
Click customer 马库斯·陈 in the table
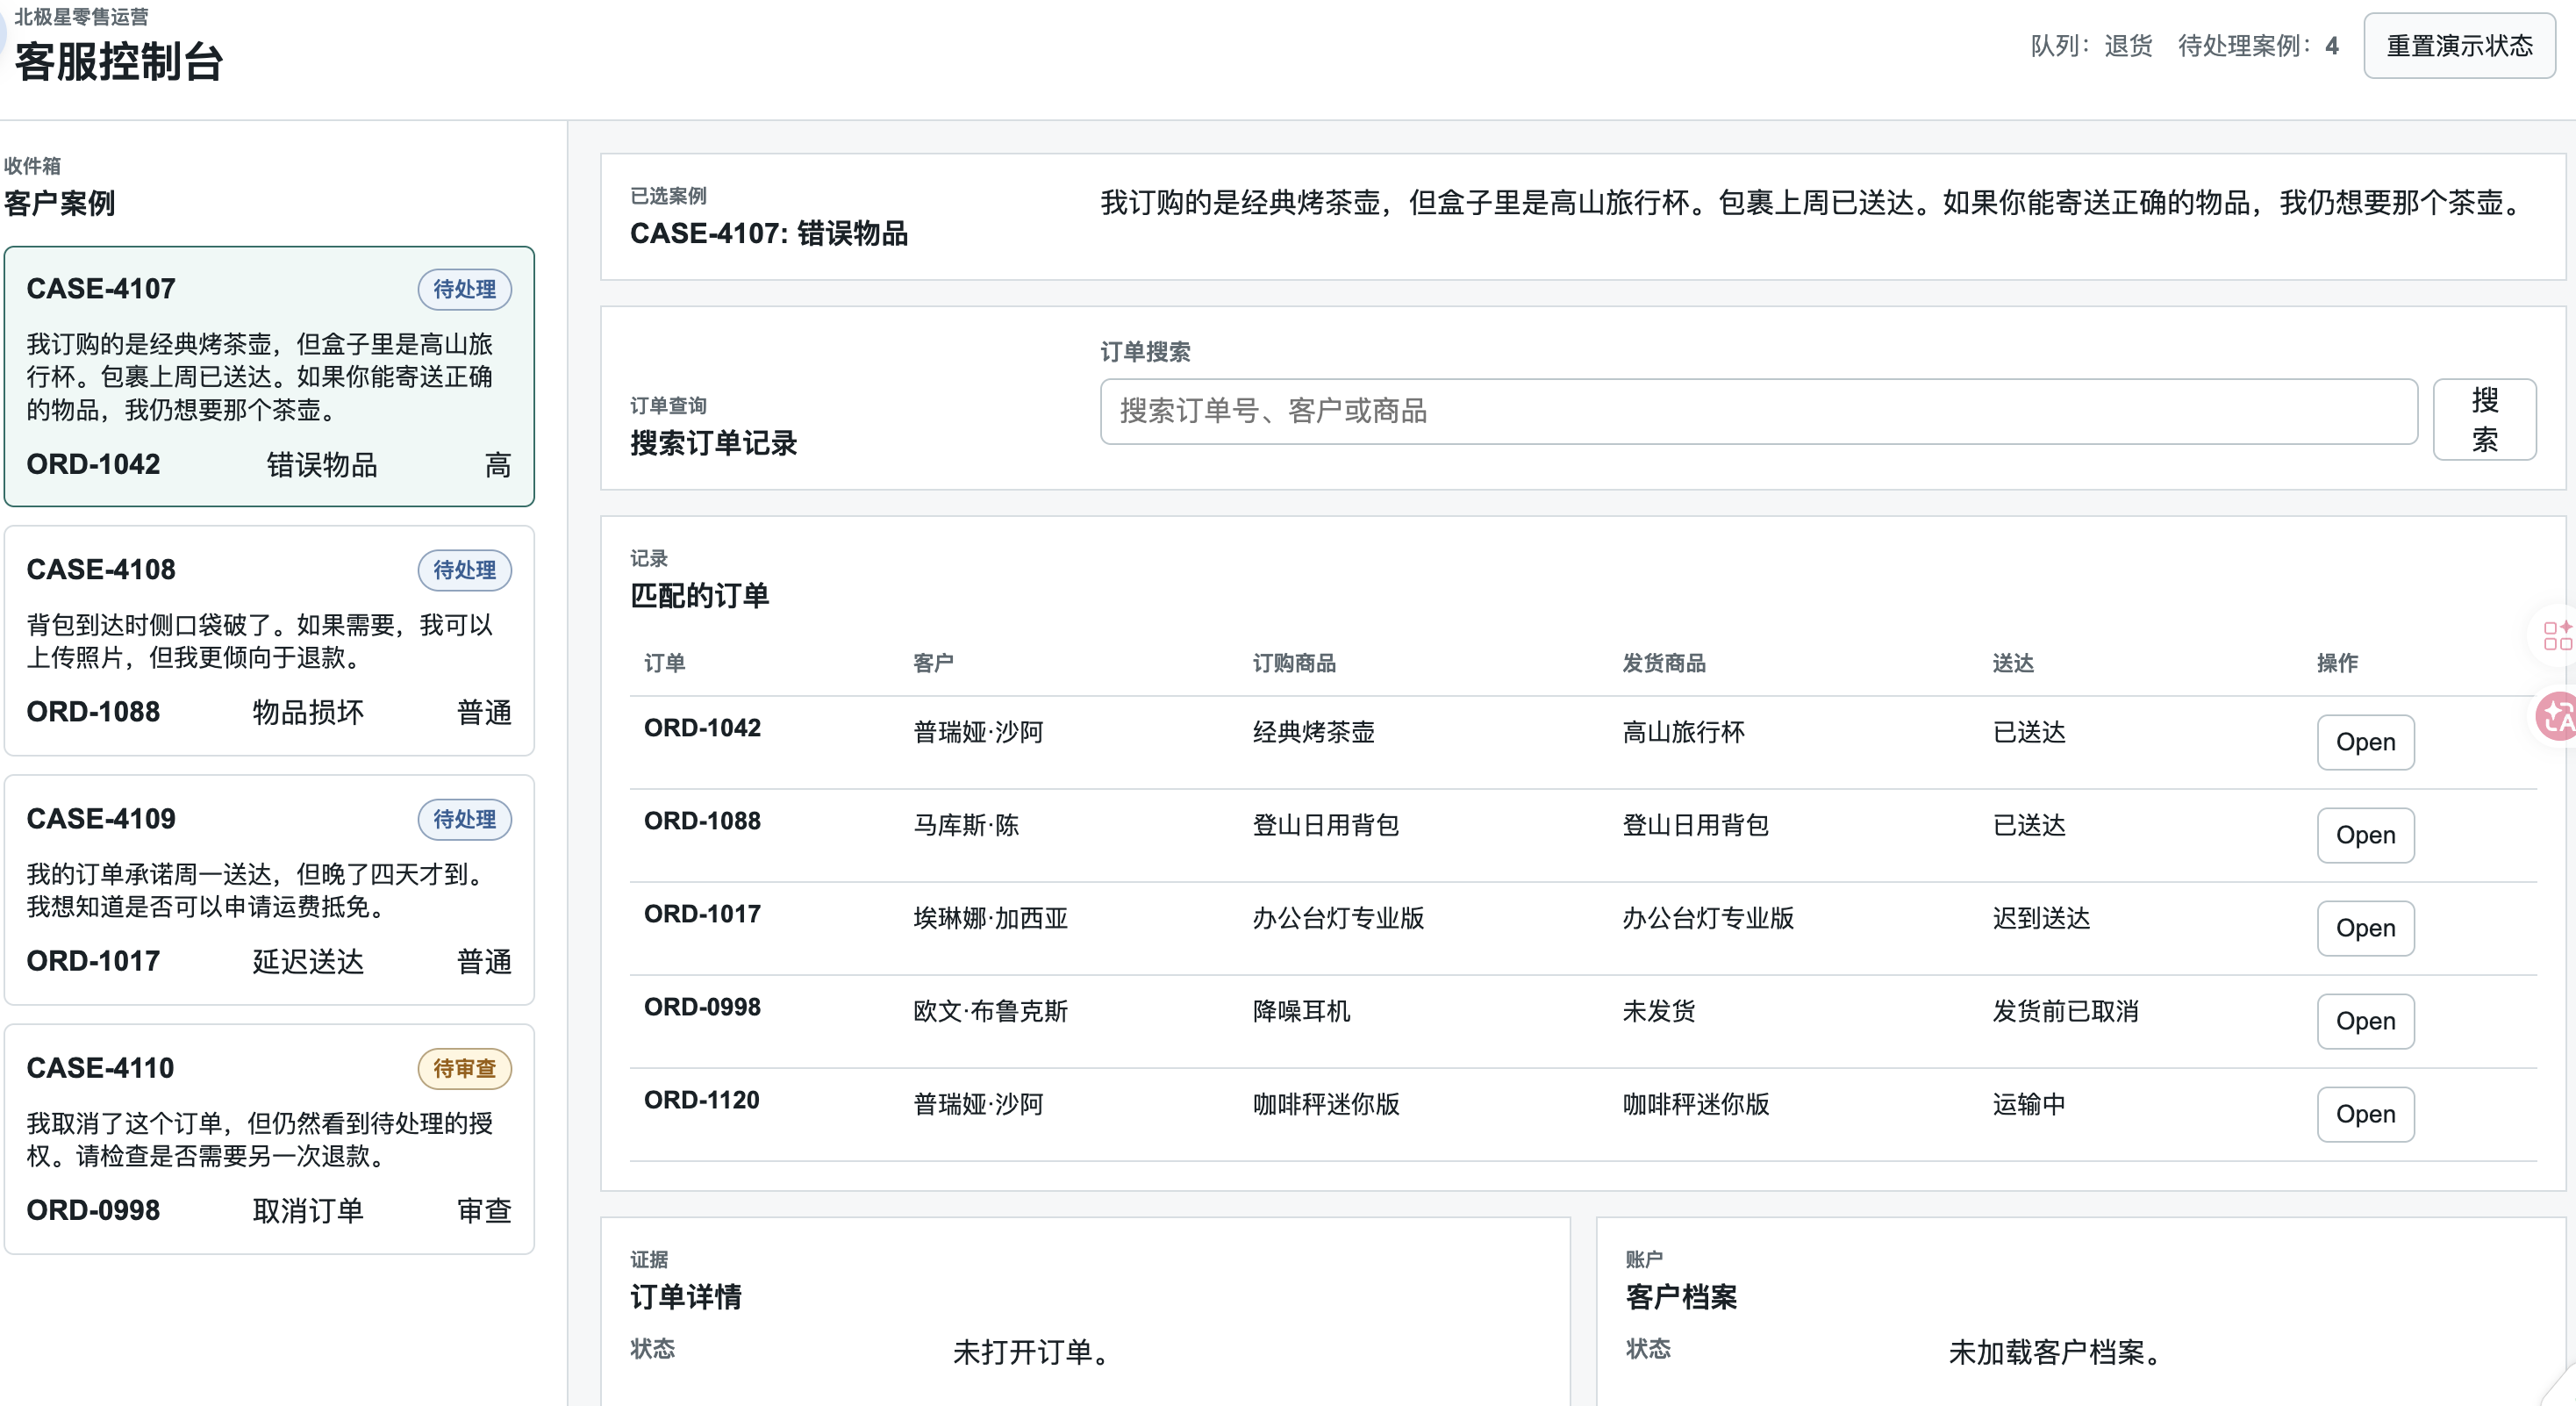click(966, 825)
